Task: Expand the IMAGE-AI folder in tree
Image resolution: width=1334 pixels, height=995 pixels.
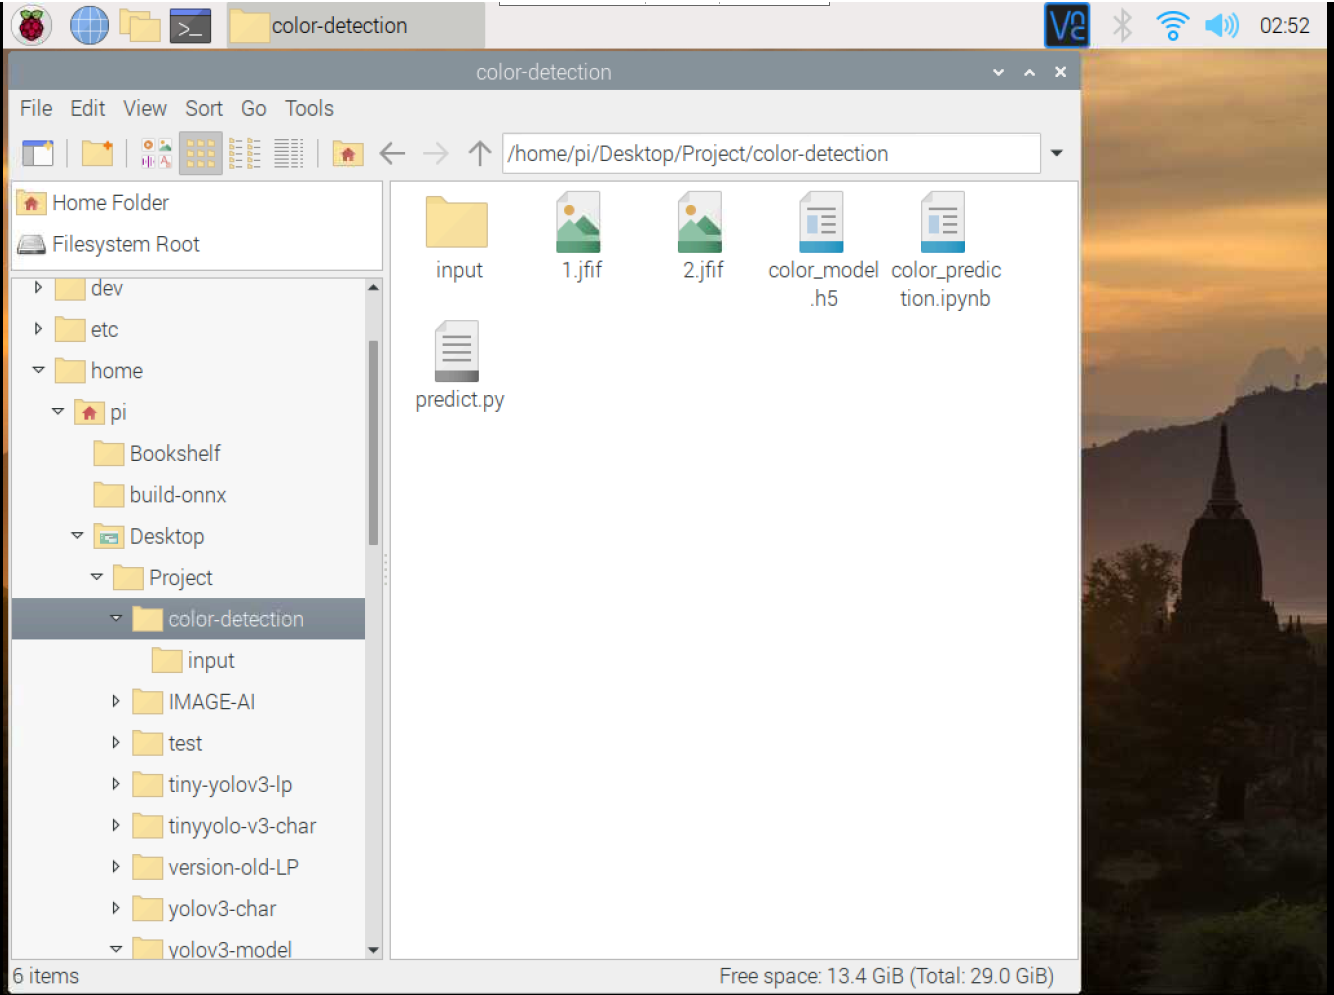Action: (116, 701)
